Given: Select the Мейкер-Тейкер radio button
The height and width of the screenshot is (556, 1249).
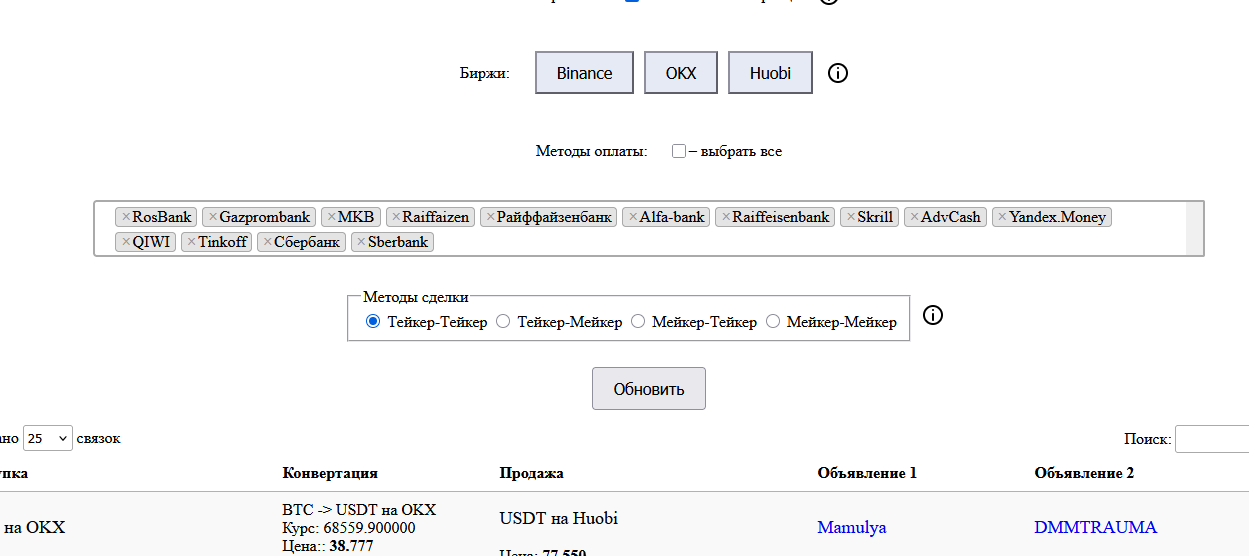Looking at the screenshot, I should (638, 322).
